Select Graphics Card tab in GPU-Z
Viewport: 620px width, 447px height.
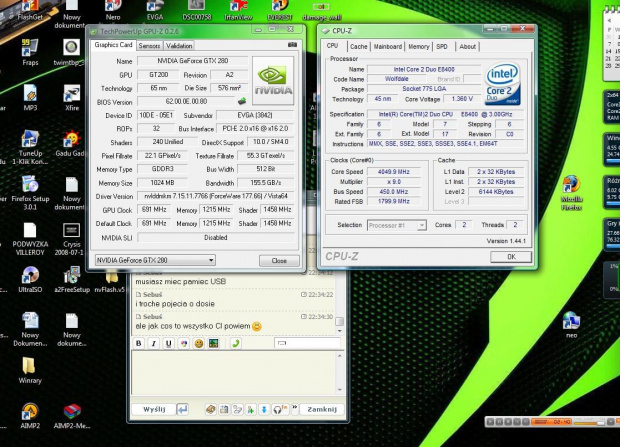coord(113,45)
